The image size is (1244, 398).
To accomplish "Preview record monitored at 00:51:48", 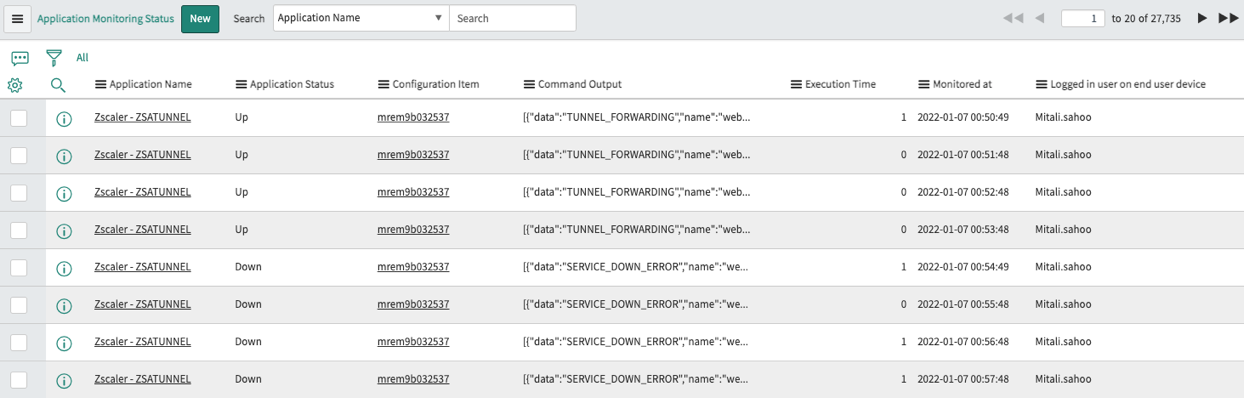I will 64,156.
